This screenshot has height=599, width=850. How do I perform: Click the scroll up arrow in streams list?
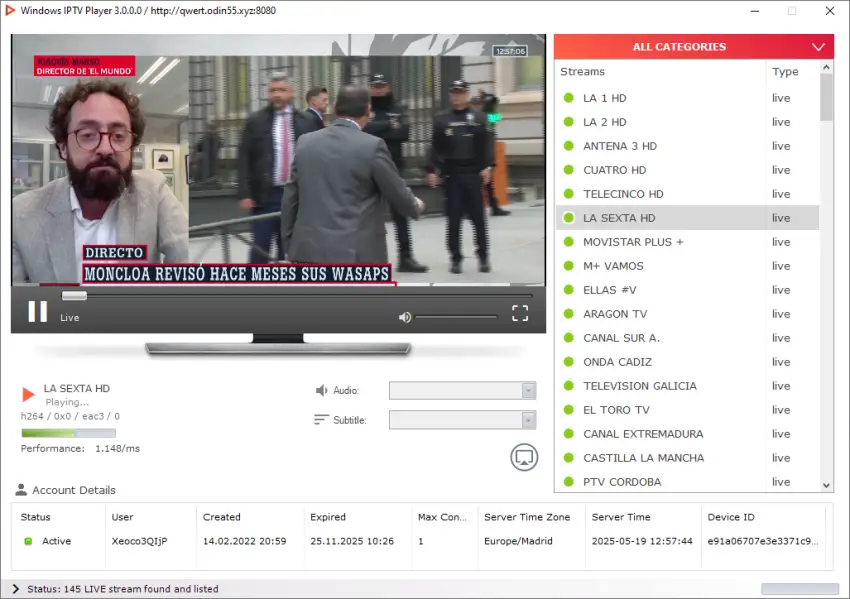(x=826, y=67)
